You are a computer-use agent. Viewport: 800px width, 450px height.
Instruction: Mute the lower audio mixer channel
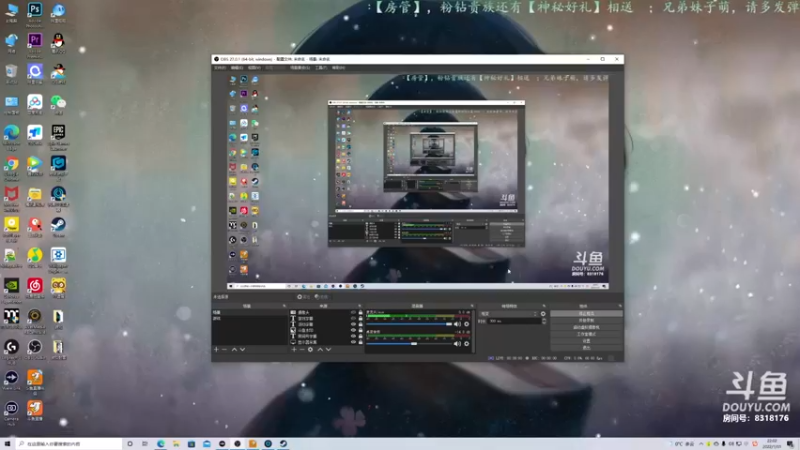tap(457, 344)
